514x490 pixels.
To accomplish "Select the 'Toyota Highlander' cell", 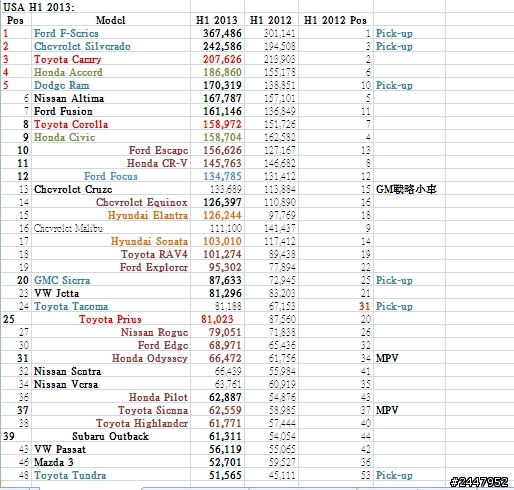I will pyautogui.click(x=142, y=423).
